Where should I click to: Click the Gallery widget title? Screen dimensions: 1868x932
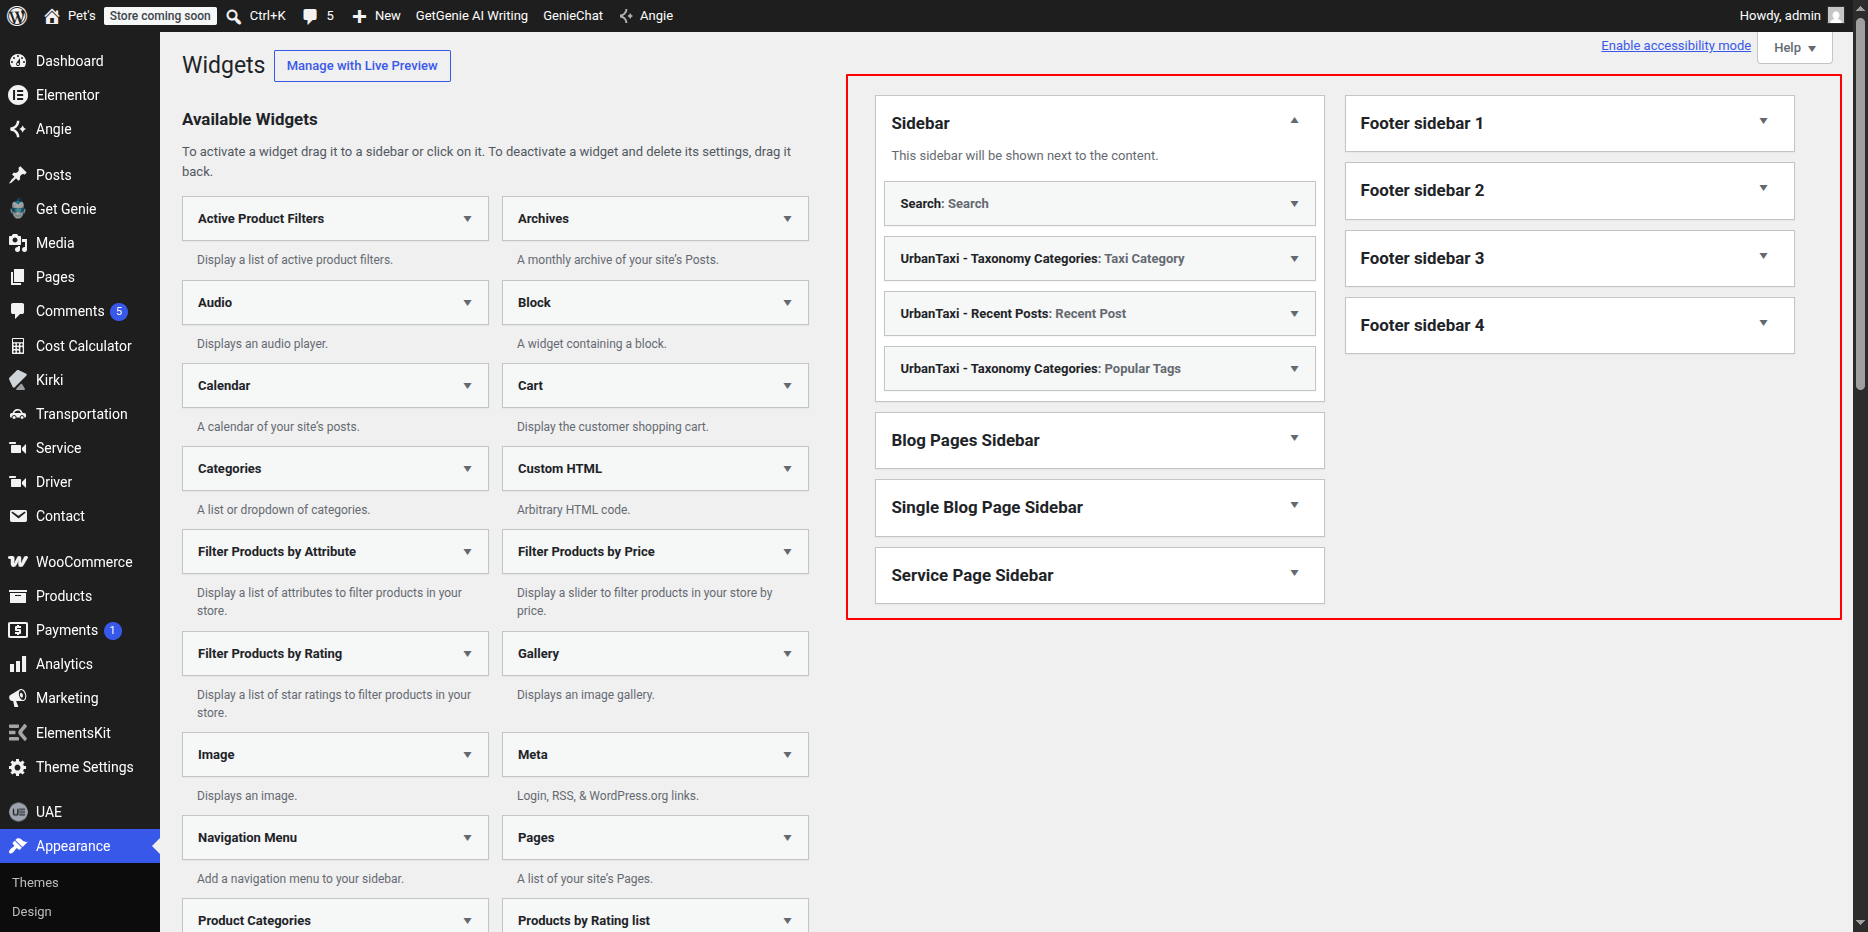(x=538, y=654)
